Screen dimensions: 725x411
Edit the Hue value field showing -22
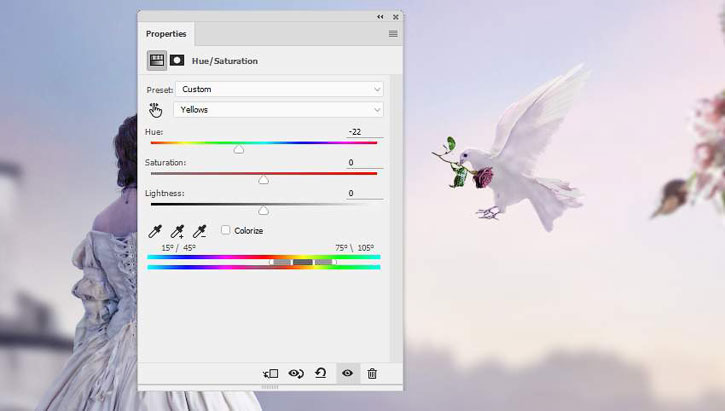click(x=365, y=132)
